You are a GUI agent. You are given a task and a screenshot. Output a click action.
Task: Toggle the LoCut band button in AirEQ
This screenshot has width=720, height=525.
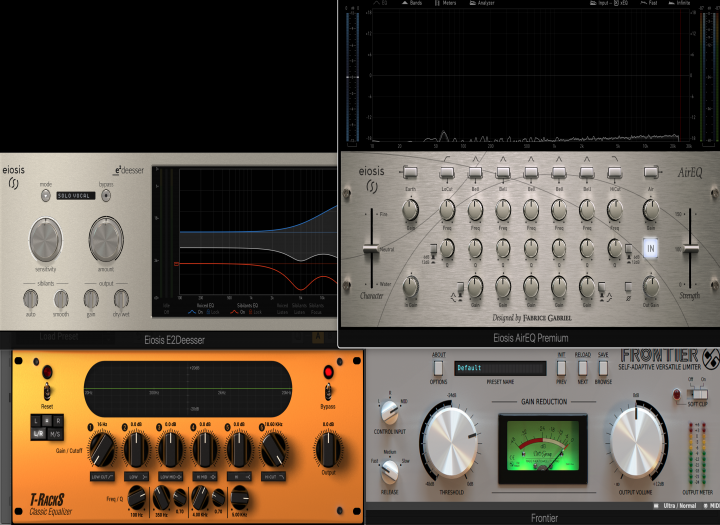[447, 173]
